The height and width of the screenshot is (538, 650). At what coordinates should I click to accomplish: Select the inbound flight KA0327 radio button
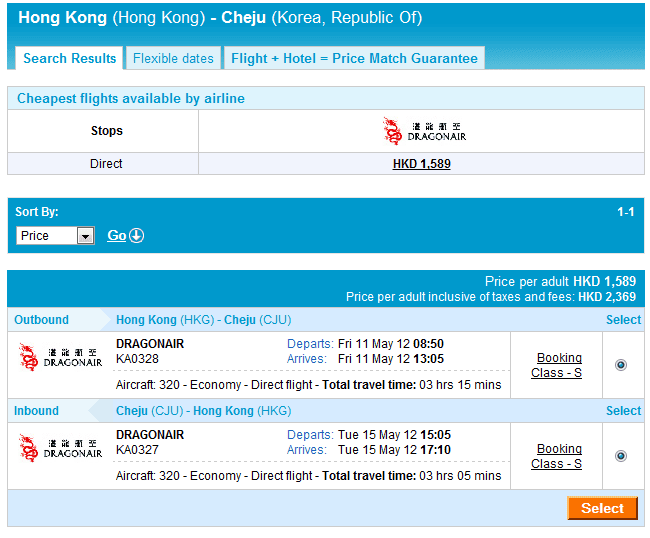tap(621, 456)
